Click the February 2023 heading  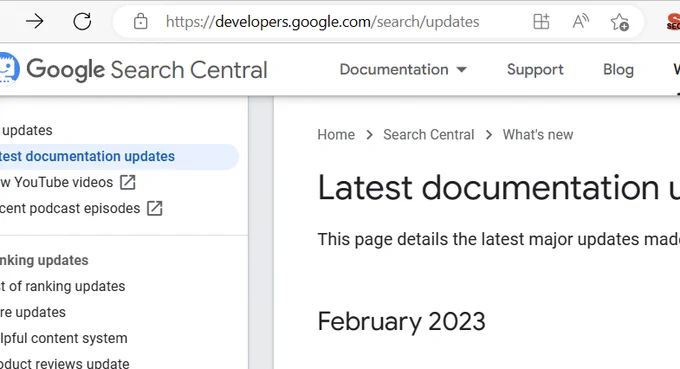coord(401,321)
